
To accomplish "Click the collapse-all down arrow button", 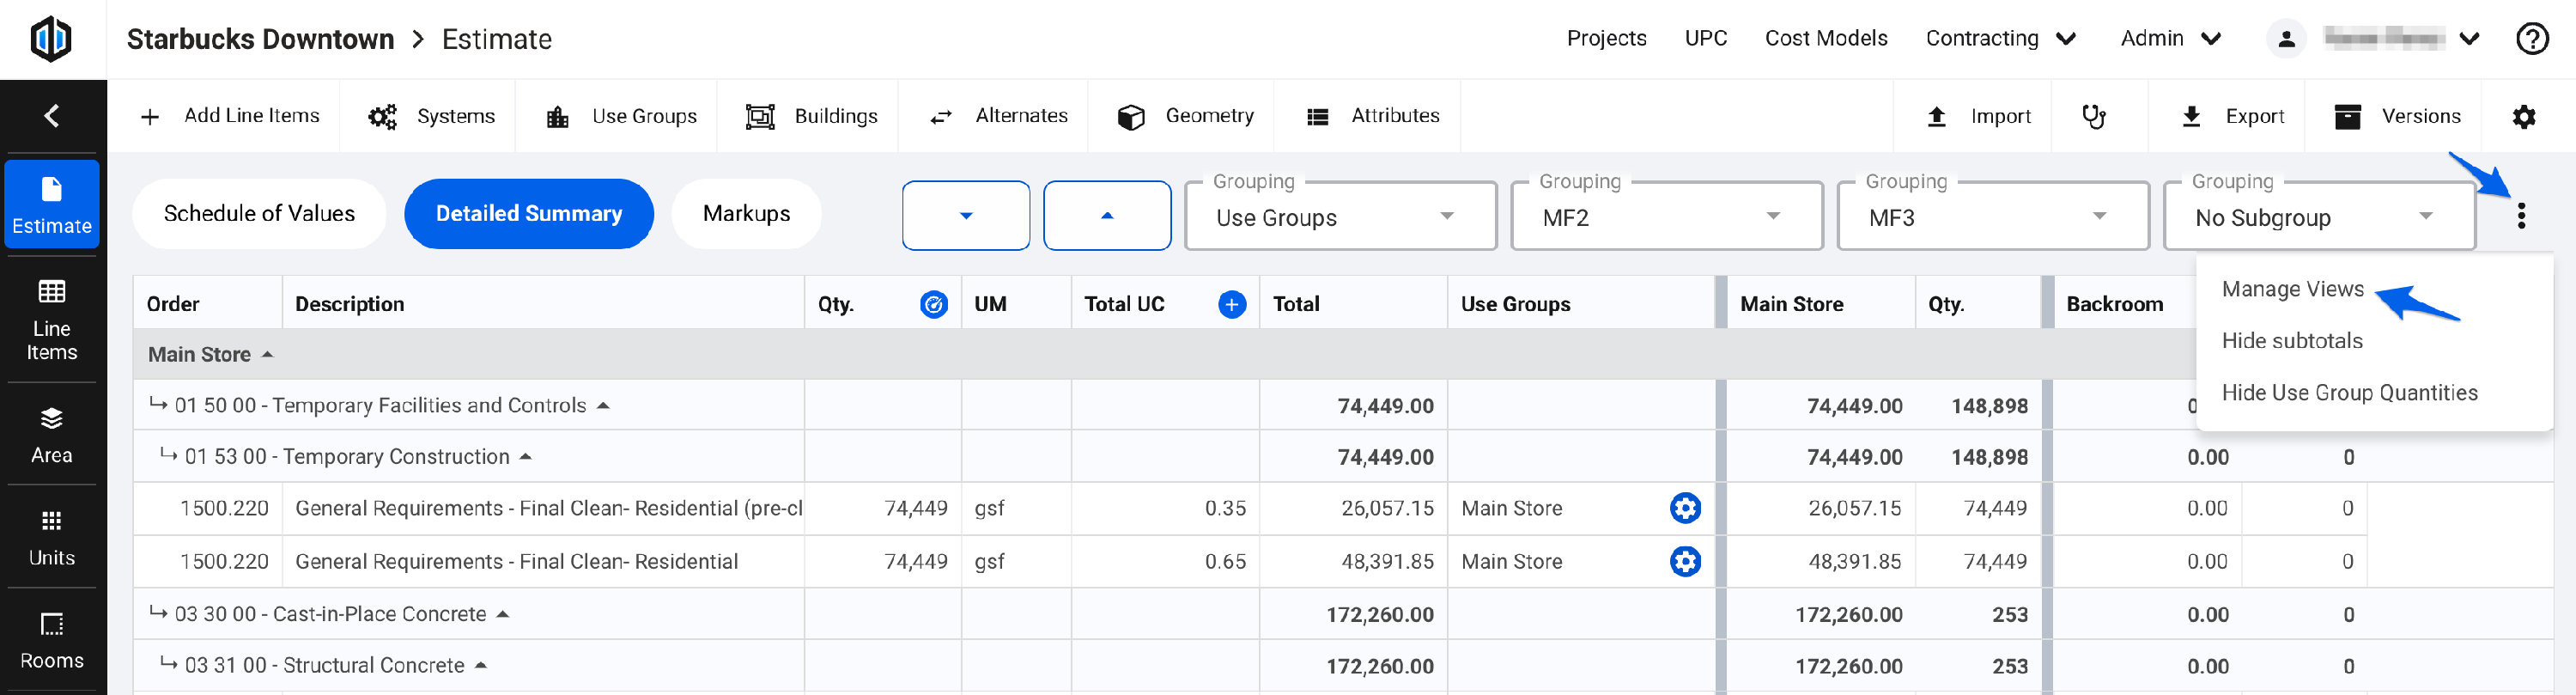I will click(965, 215).
